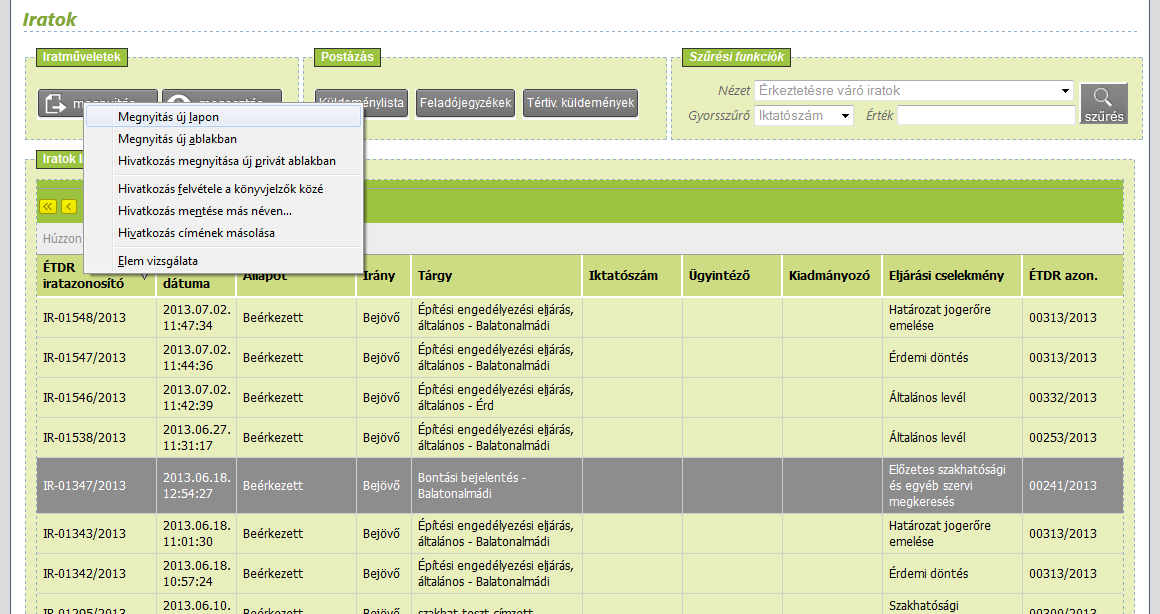Viewport: 1160px width, 614px height.
Task: Choose Megnyitás új ablakban from context menu
Action: pyautogui.click(x=223, y=139)
